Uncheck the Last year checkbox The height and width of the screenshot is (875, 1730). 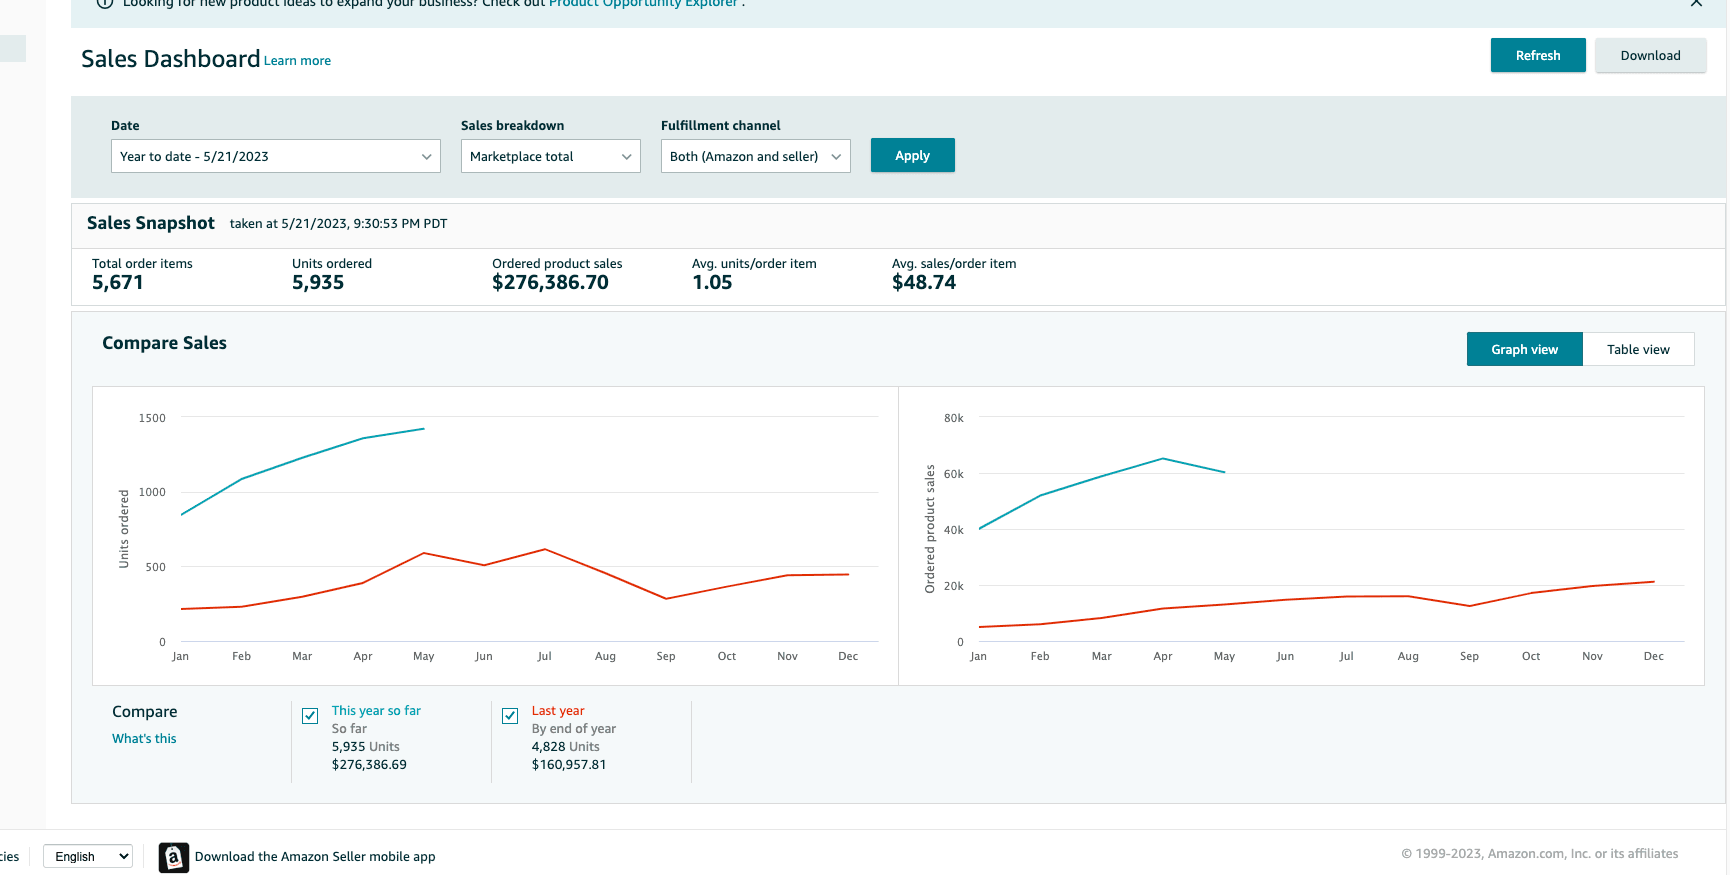510,716
